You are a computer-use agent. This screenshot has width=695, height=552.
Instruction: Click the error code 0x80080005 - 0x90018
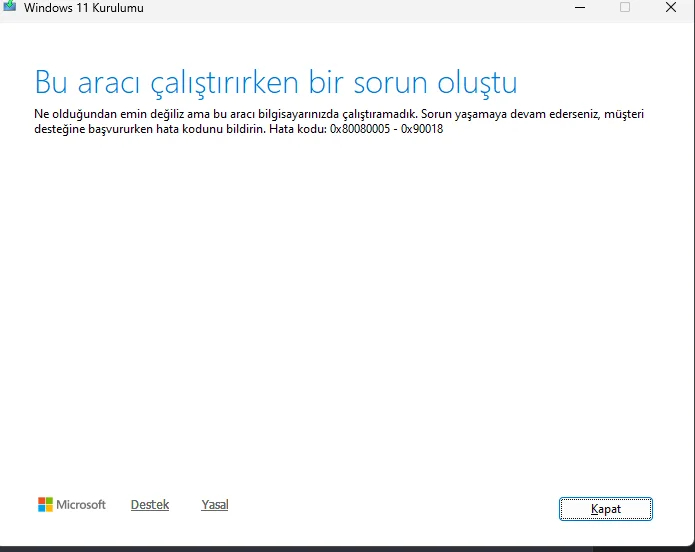[x=386, y=129]
